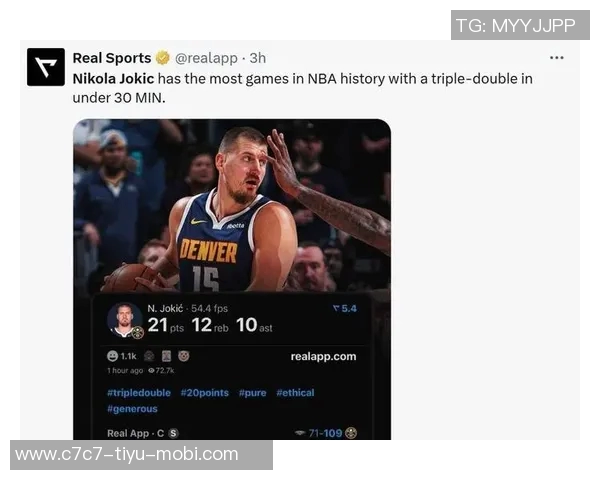Select the #pure hashtag

pyautogui.click(x=253, y=393)
